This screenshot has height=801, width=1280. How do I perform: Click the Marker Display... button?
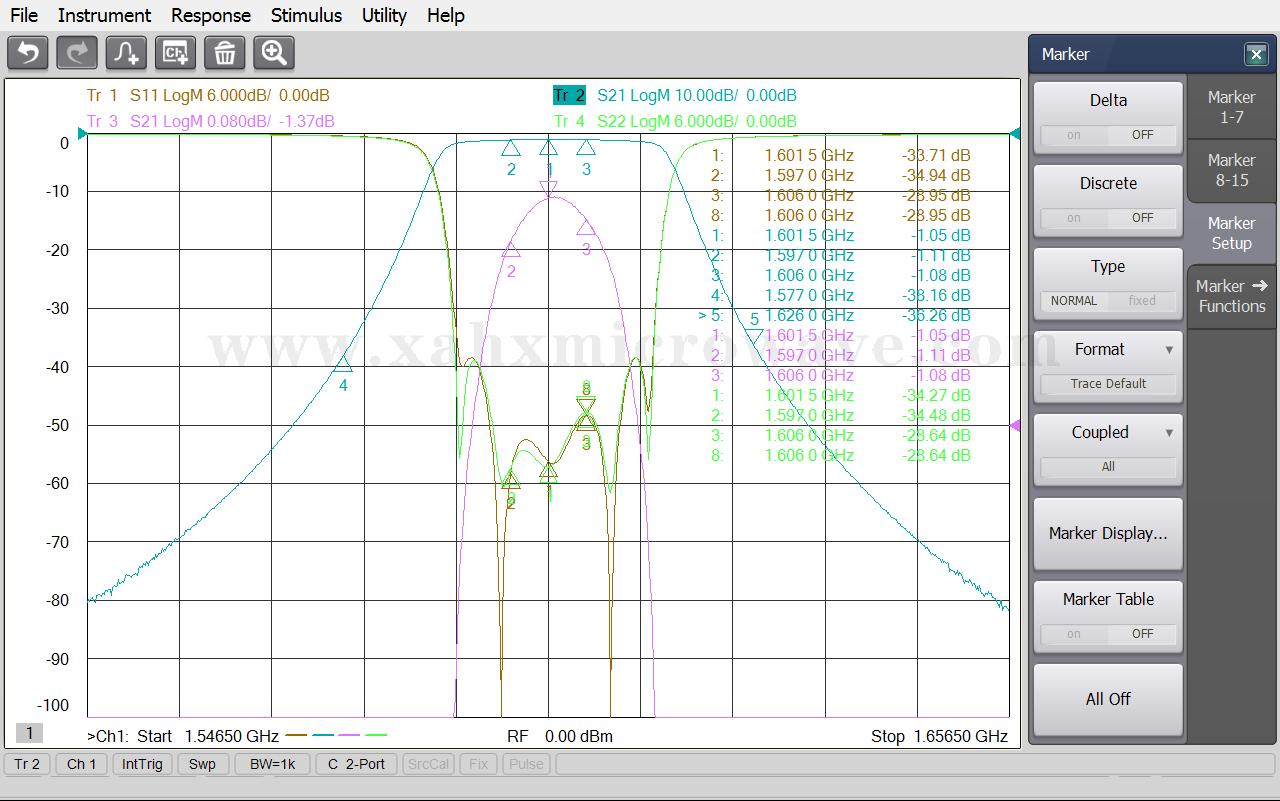click(1108, 534)
